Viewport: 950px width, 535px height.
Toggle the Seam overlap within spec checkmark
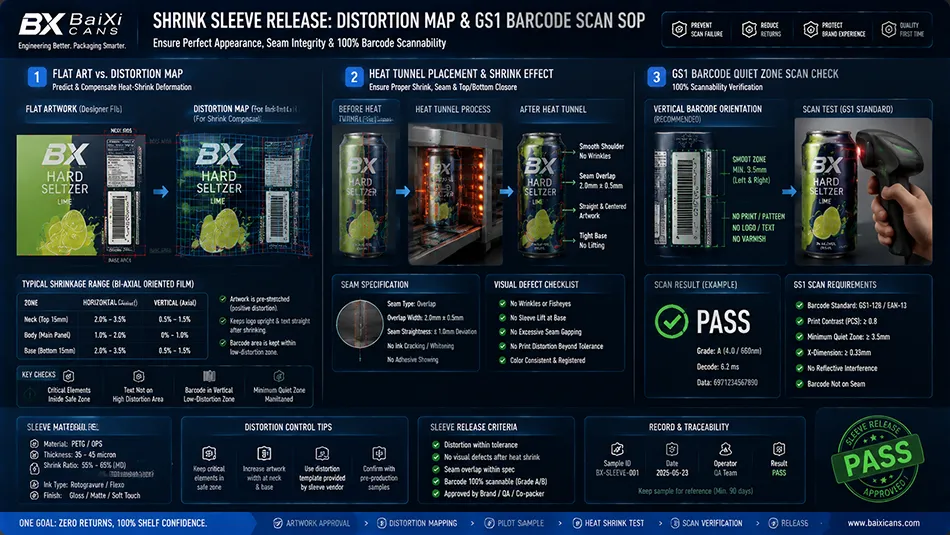[436, 469]
